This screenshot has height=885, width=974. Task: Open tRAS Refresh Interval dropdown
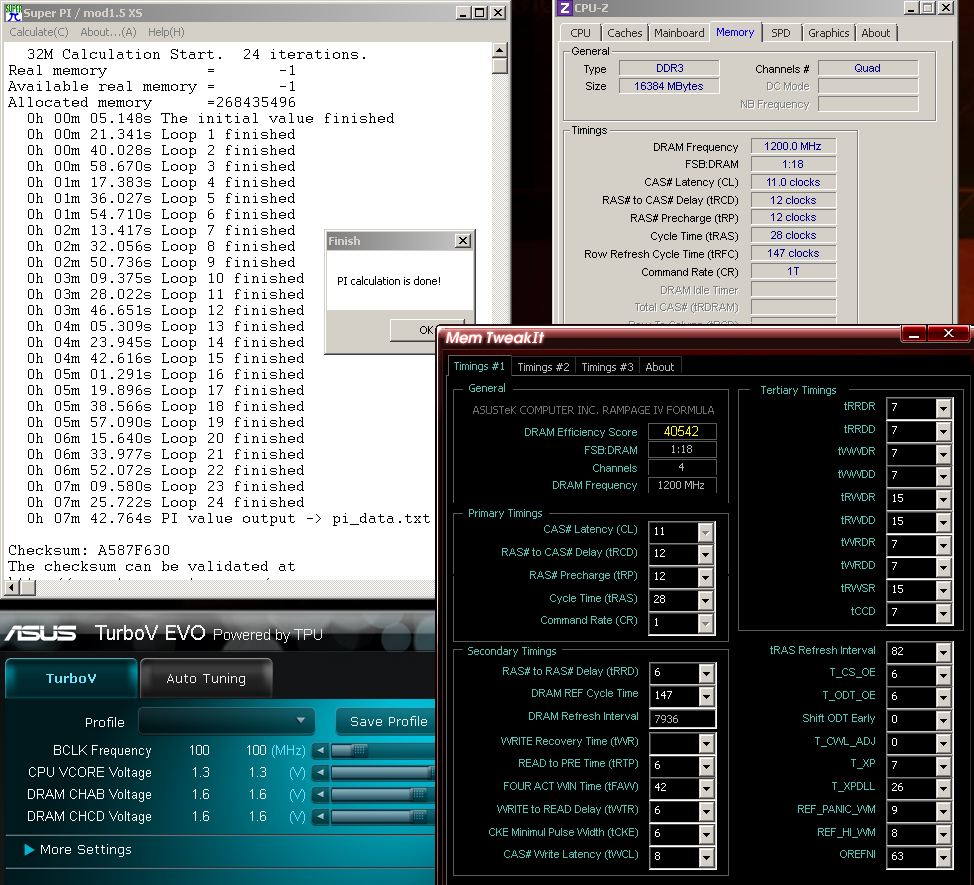[943, 651]
